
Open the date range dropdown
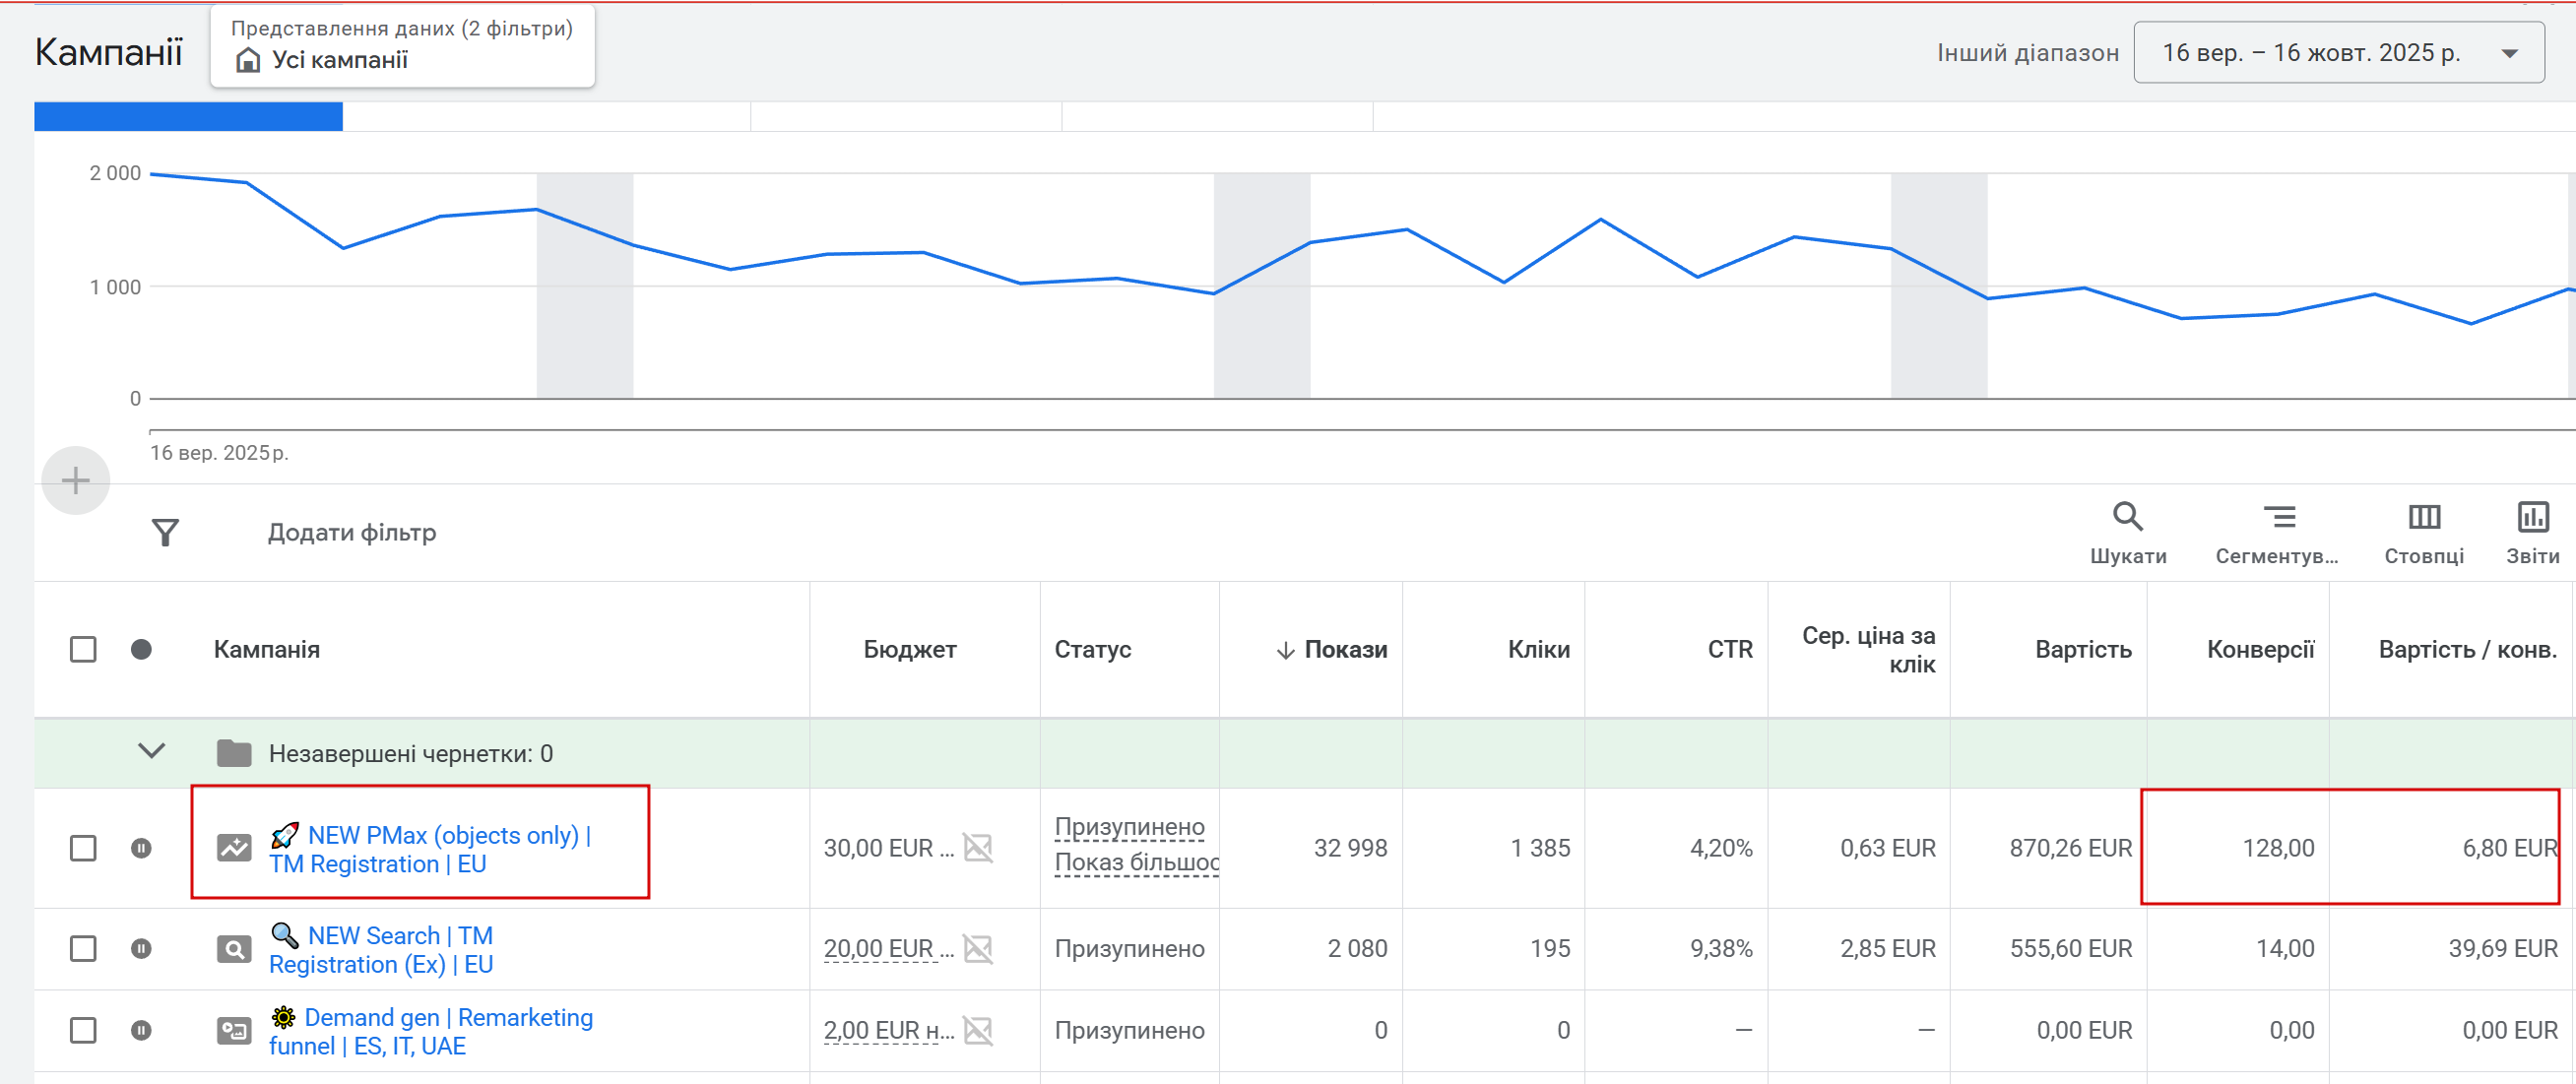[2338, 53]
